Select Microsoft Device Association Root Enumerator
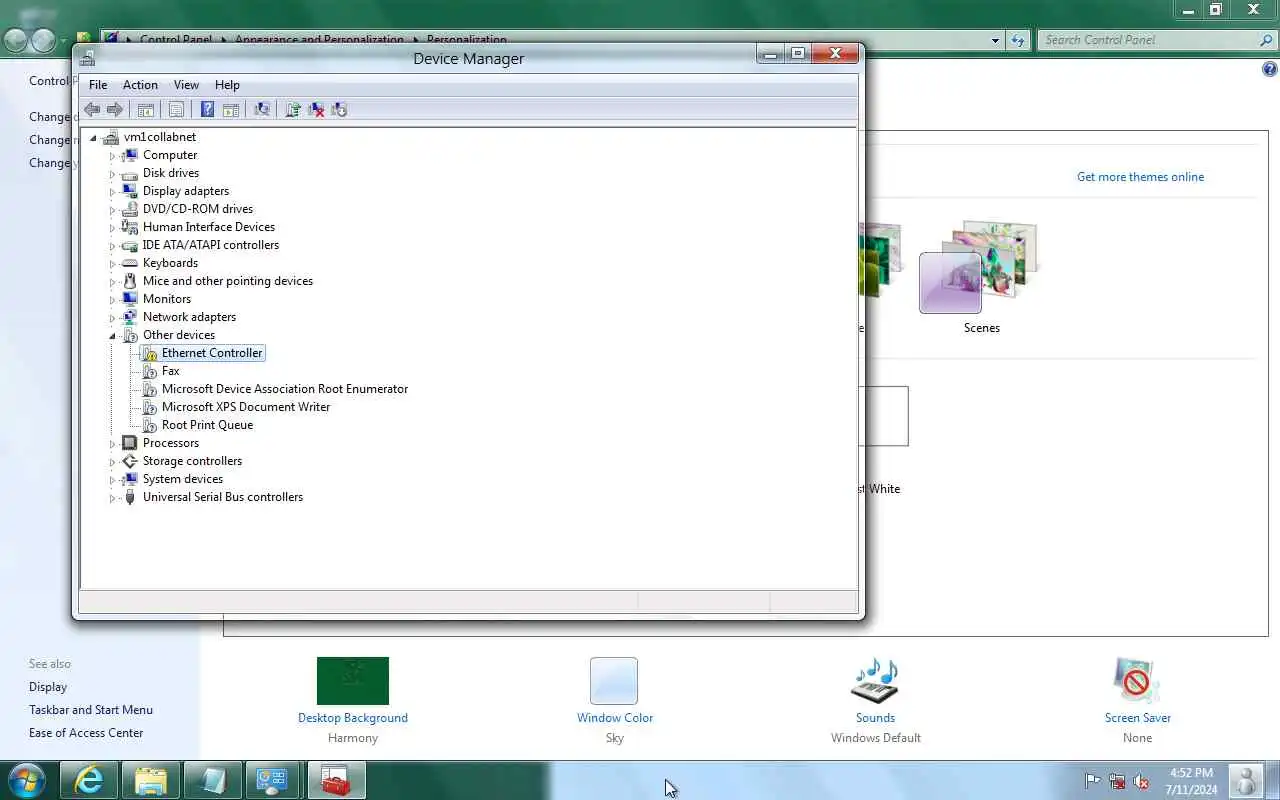1280x800 pixels. pos(285,389)
